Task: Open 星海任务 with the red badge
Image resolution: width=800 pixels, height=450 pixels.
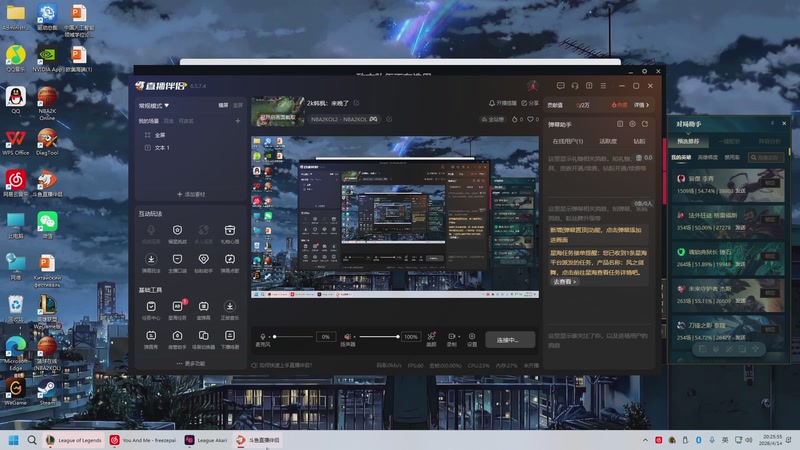Action: pos(177,310)
